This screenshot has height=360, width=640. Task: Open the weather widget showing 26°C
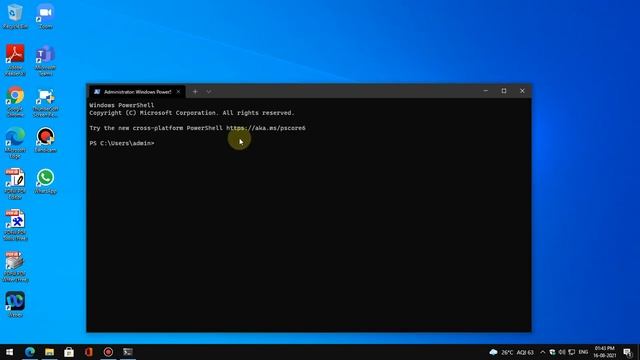pyautogui.click(x=511, y=352)
